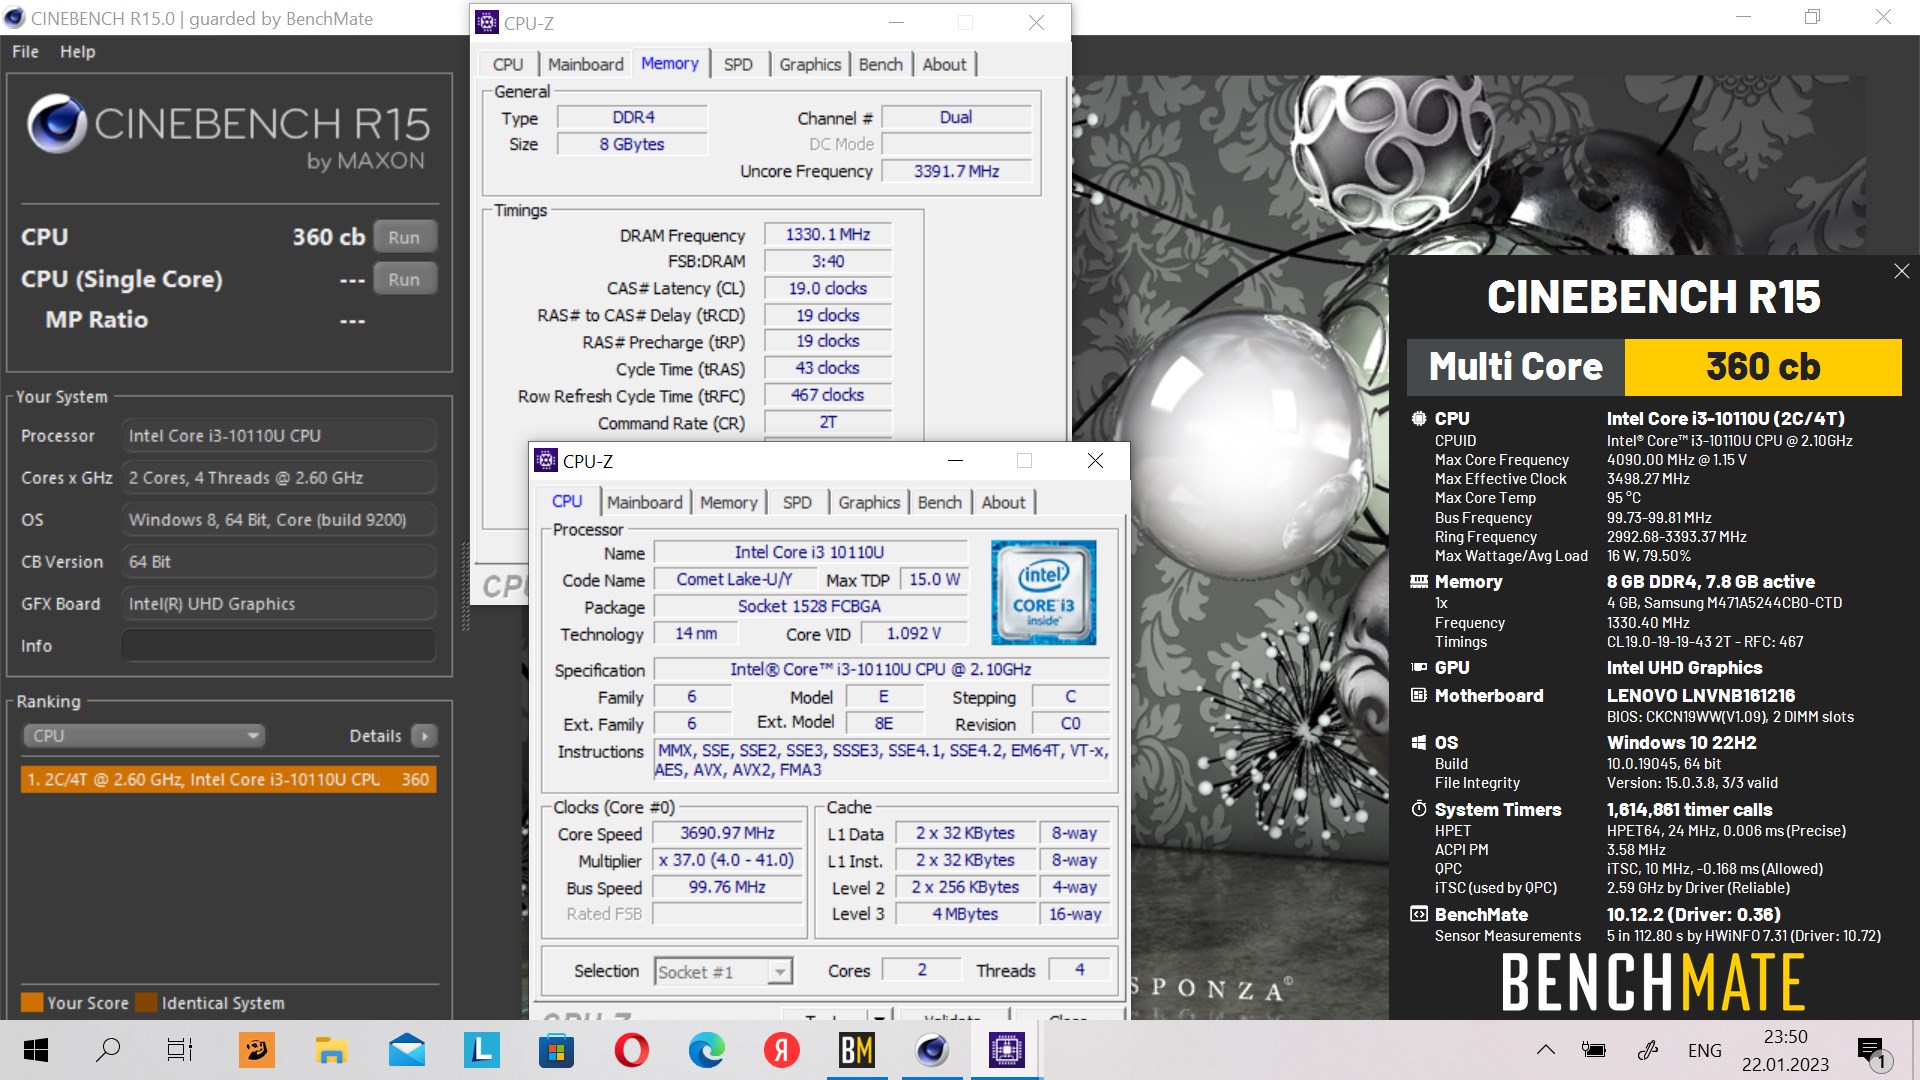Click the BenchMate version section icon
Viewport: 1920px width, 1080px height.
[x=1418, y=914]
